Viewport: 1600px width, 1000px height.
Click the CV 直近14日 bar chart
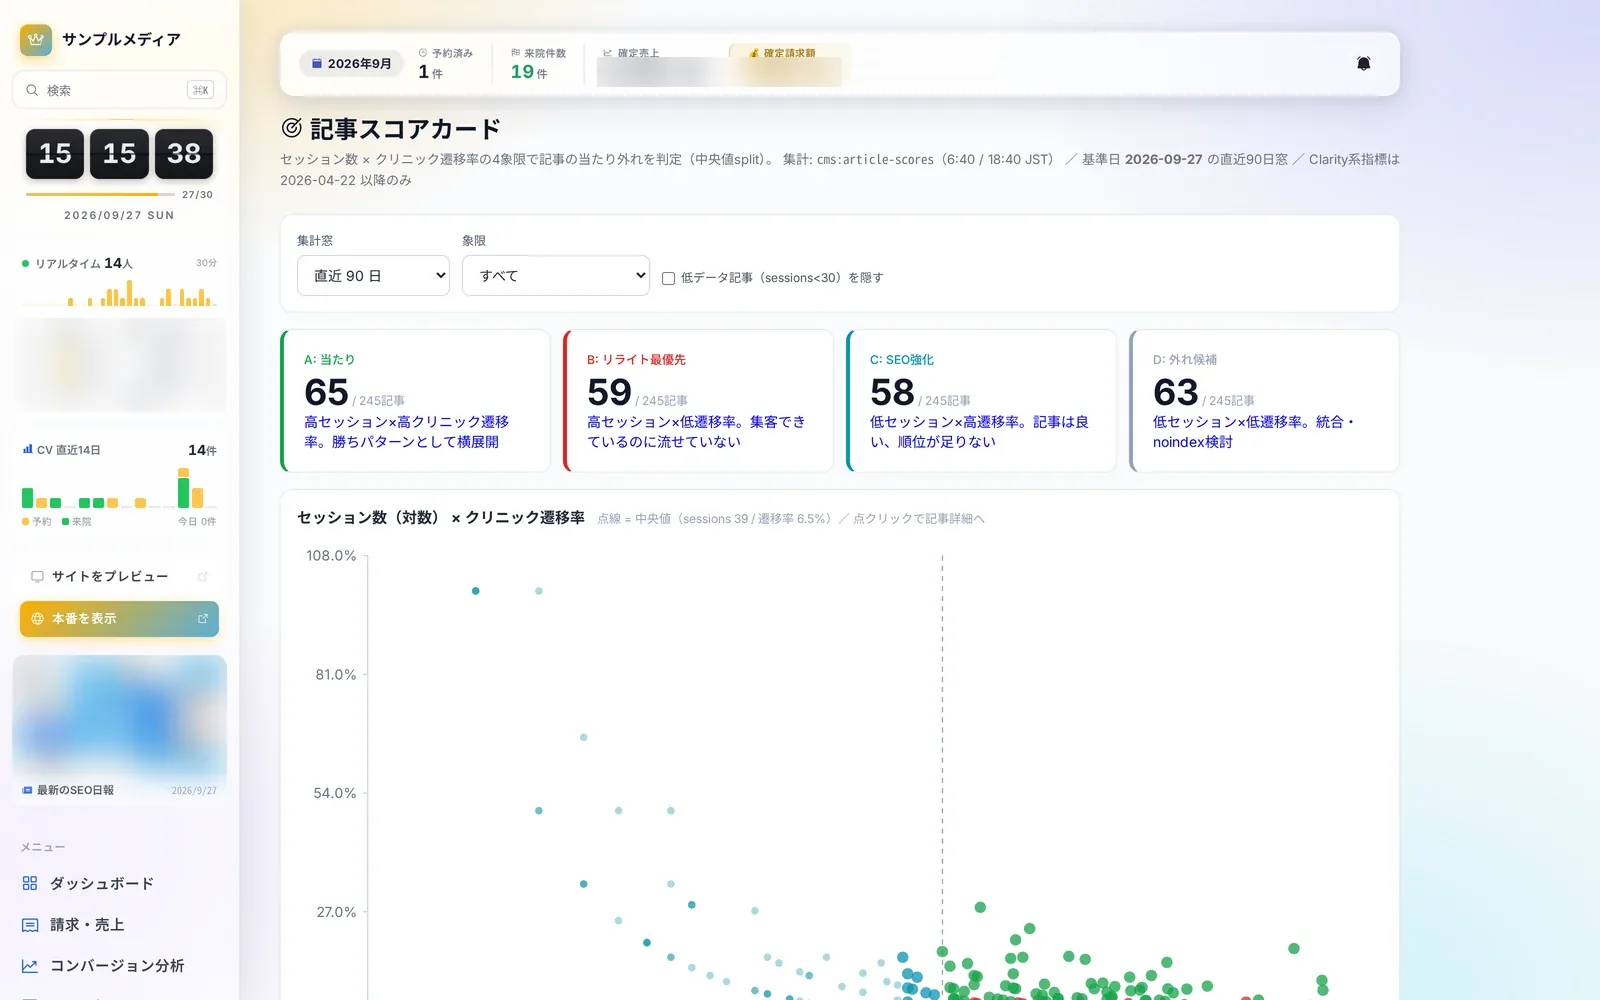[119, 488]
